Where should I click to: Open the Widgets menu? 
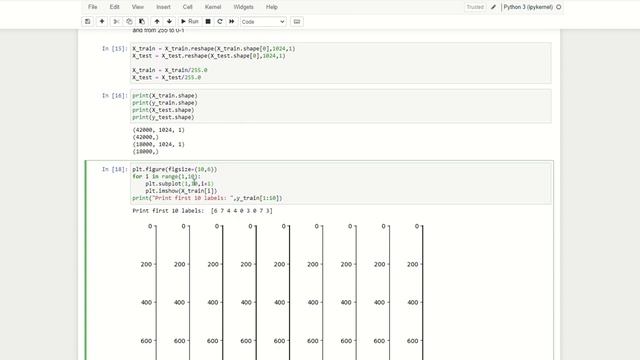pyautogui.click(x=243, y=7)
